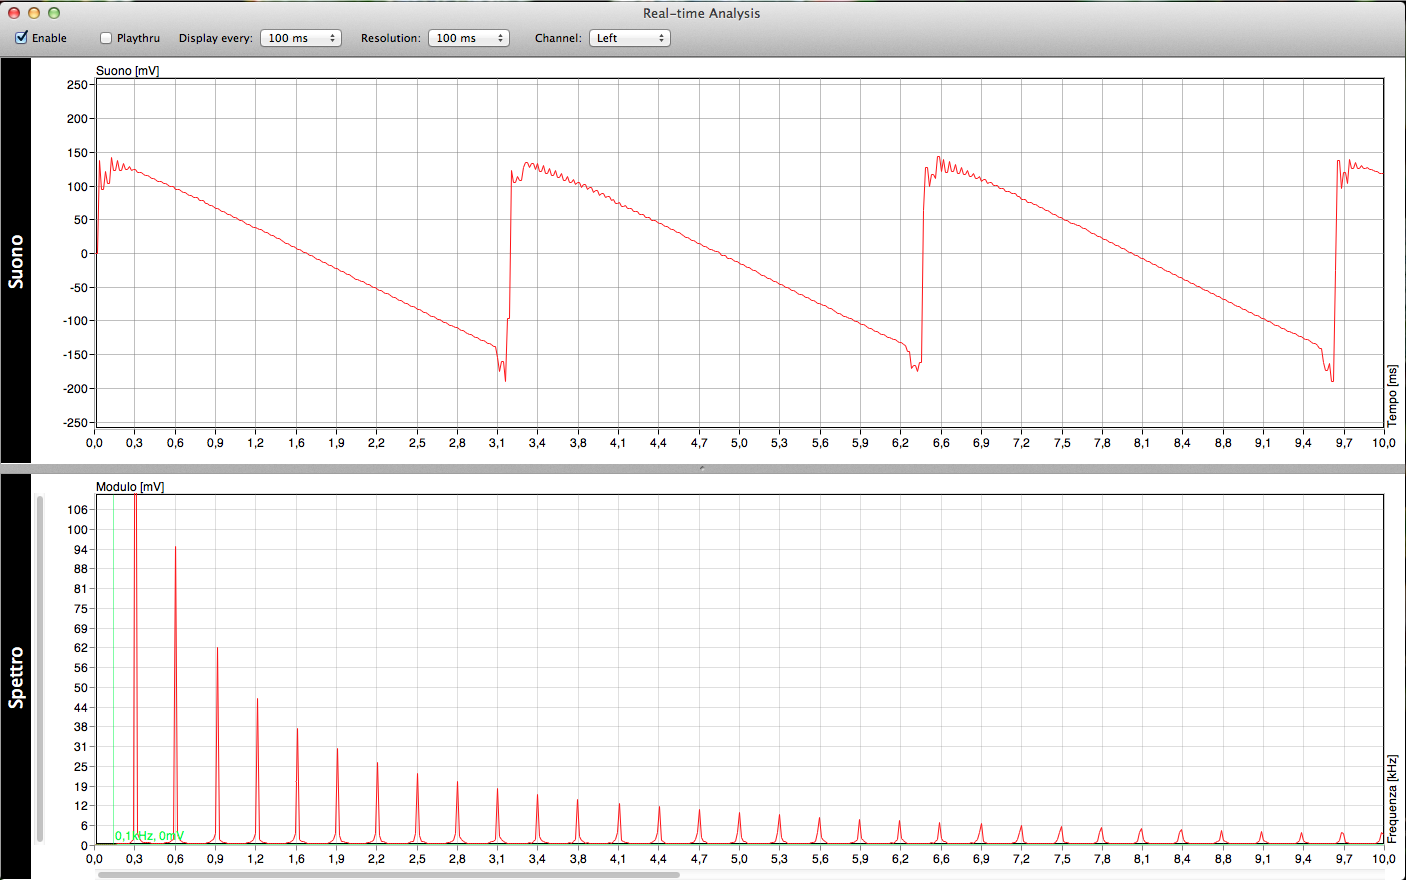Click the horizontal scrollbar below the spectrum
Viewport: 1406px width, 880px height.
[388, 875]
